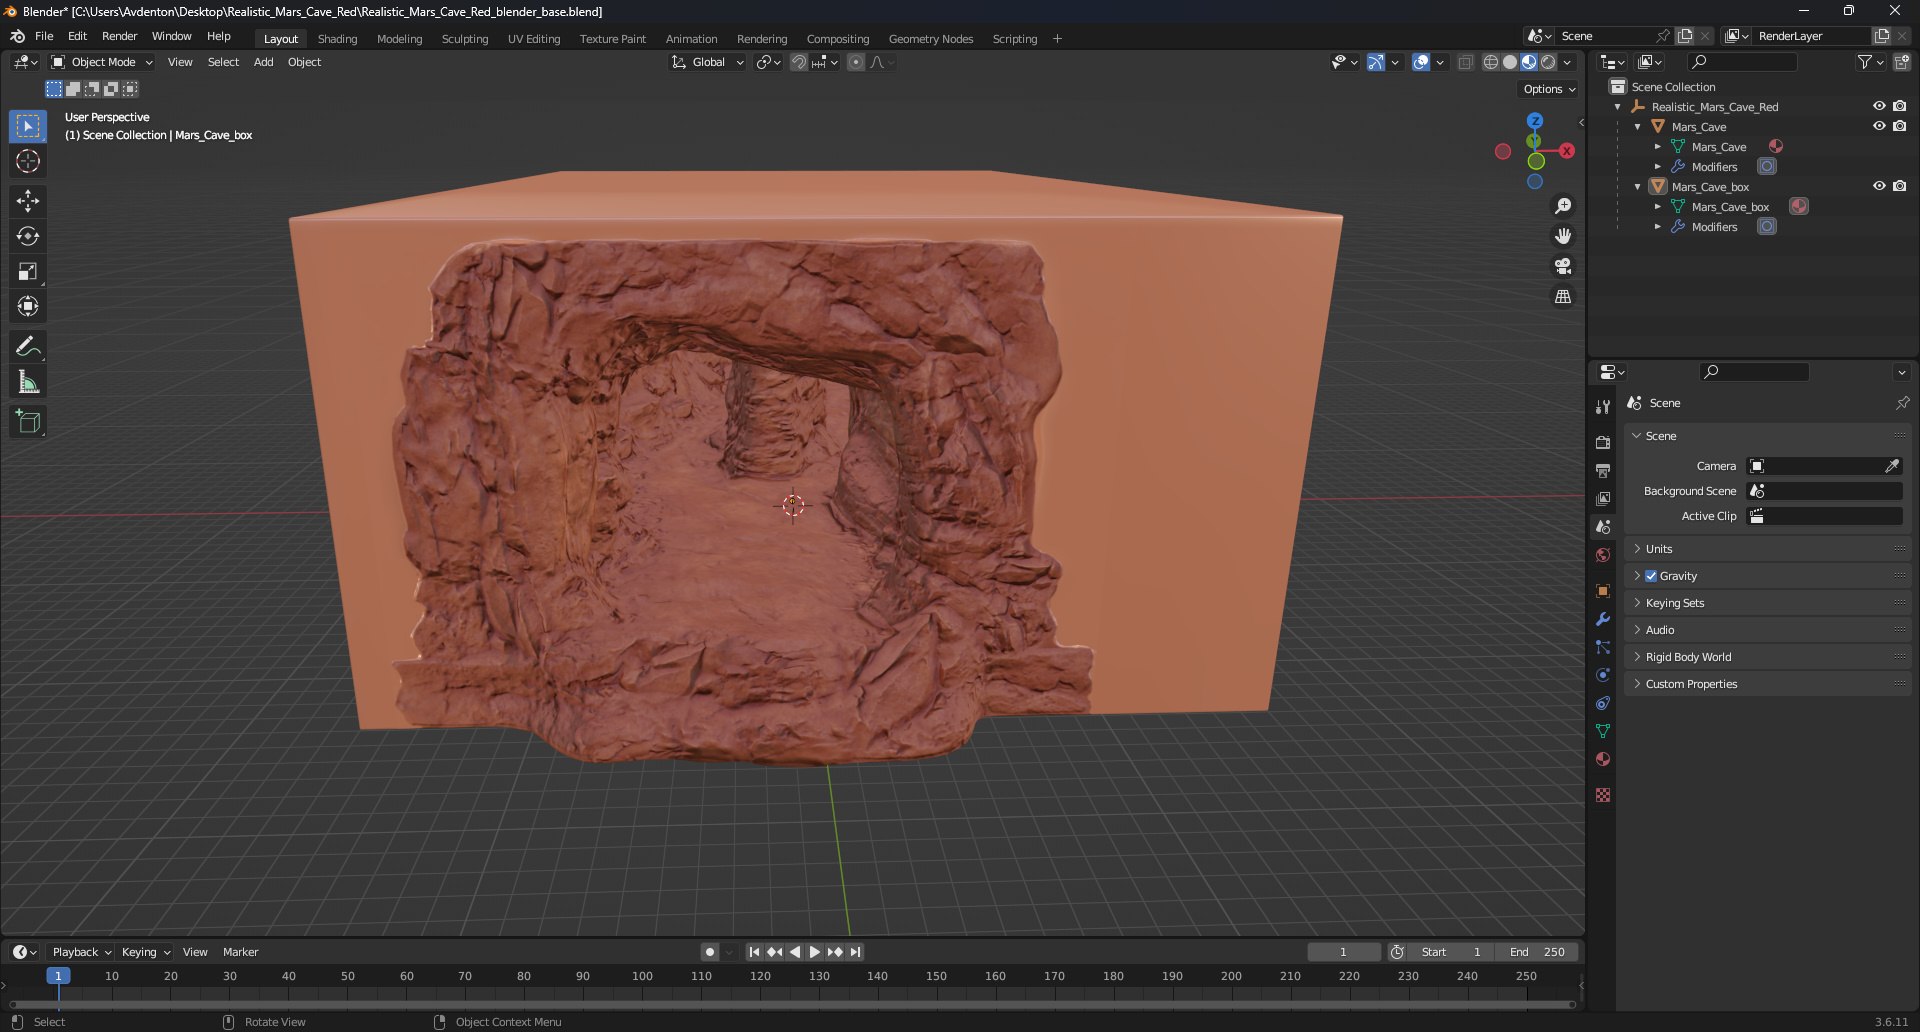
Task: Open the Modifiers properties wrench tab
Action: click(1603, 619)
